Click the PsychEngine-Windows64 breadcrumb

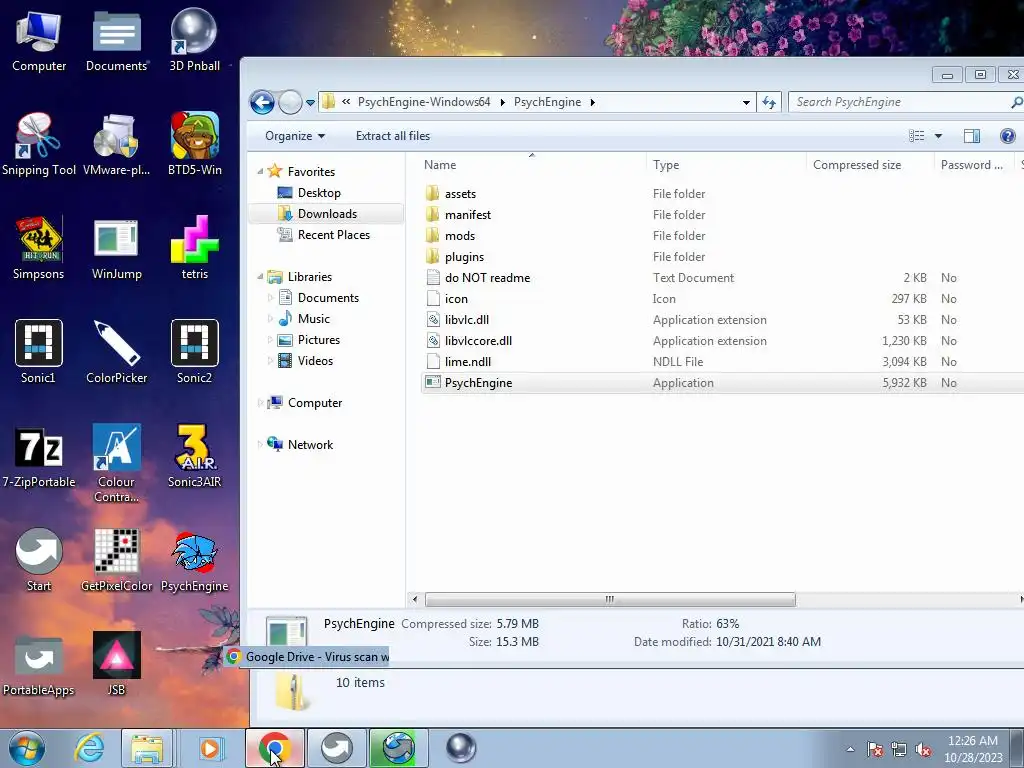click(x=424, y=103)
